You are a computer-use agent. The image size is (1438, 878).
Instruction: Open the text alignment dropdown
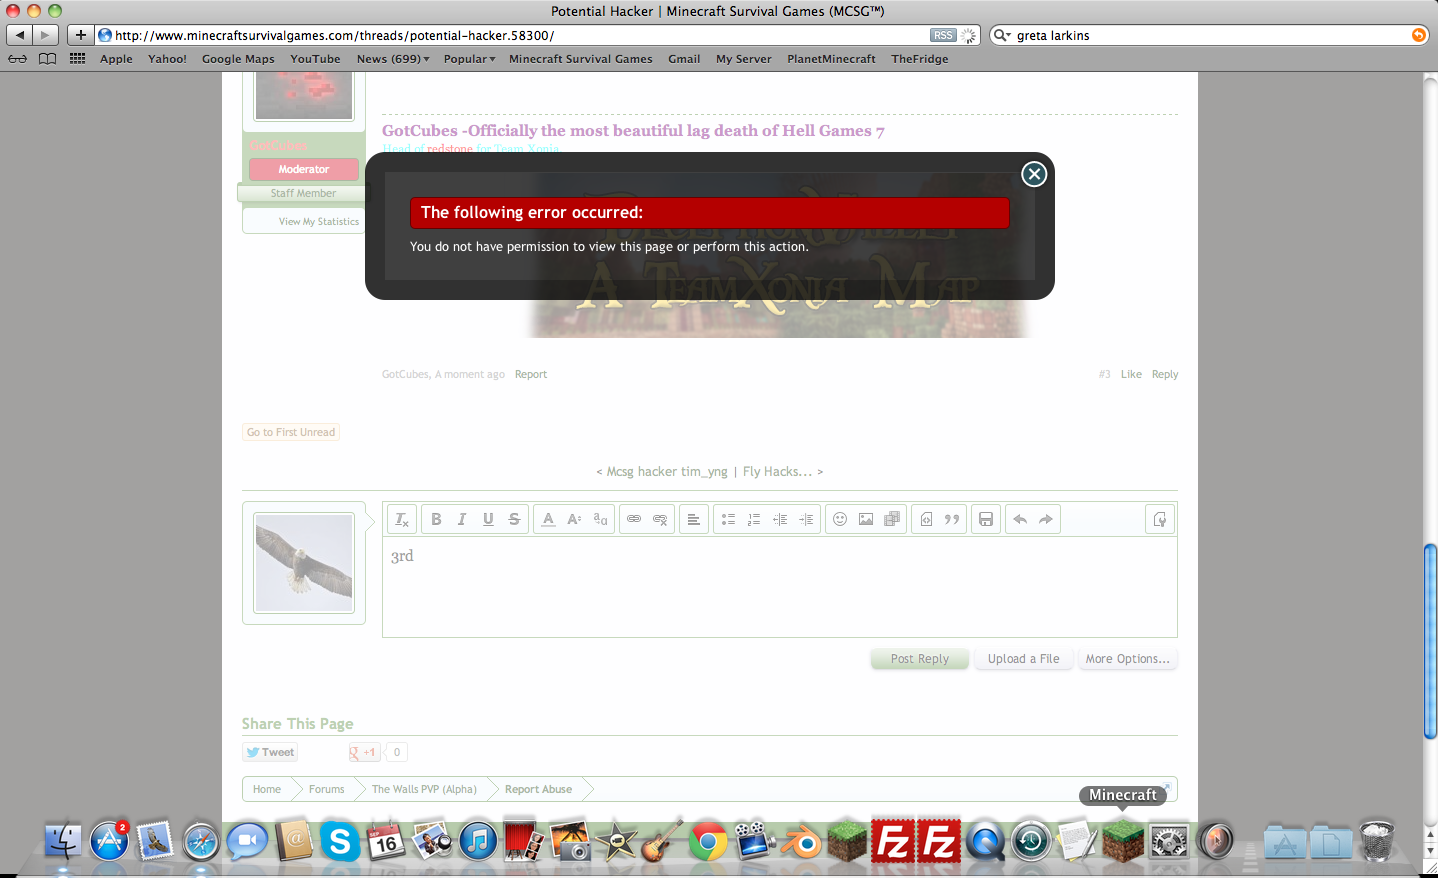coord(694,519)
